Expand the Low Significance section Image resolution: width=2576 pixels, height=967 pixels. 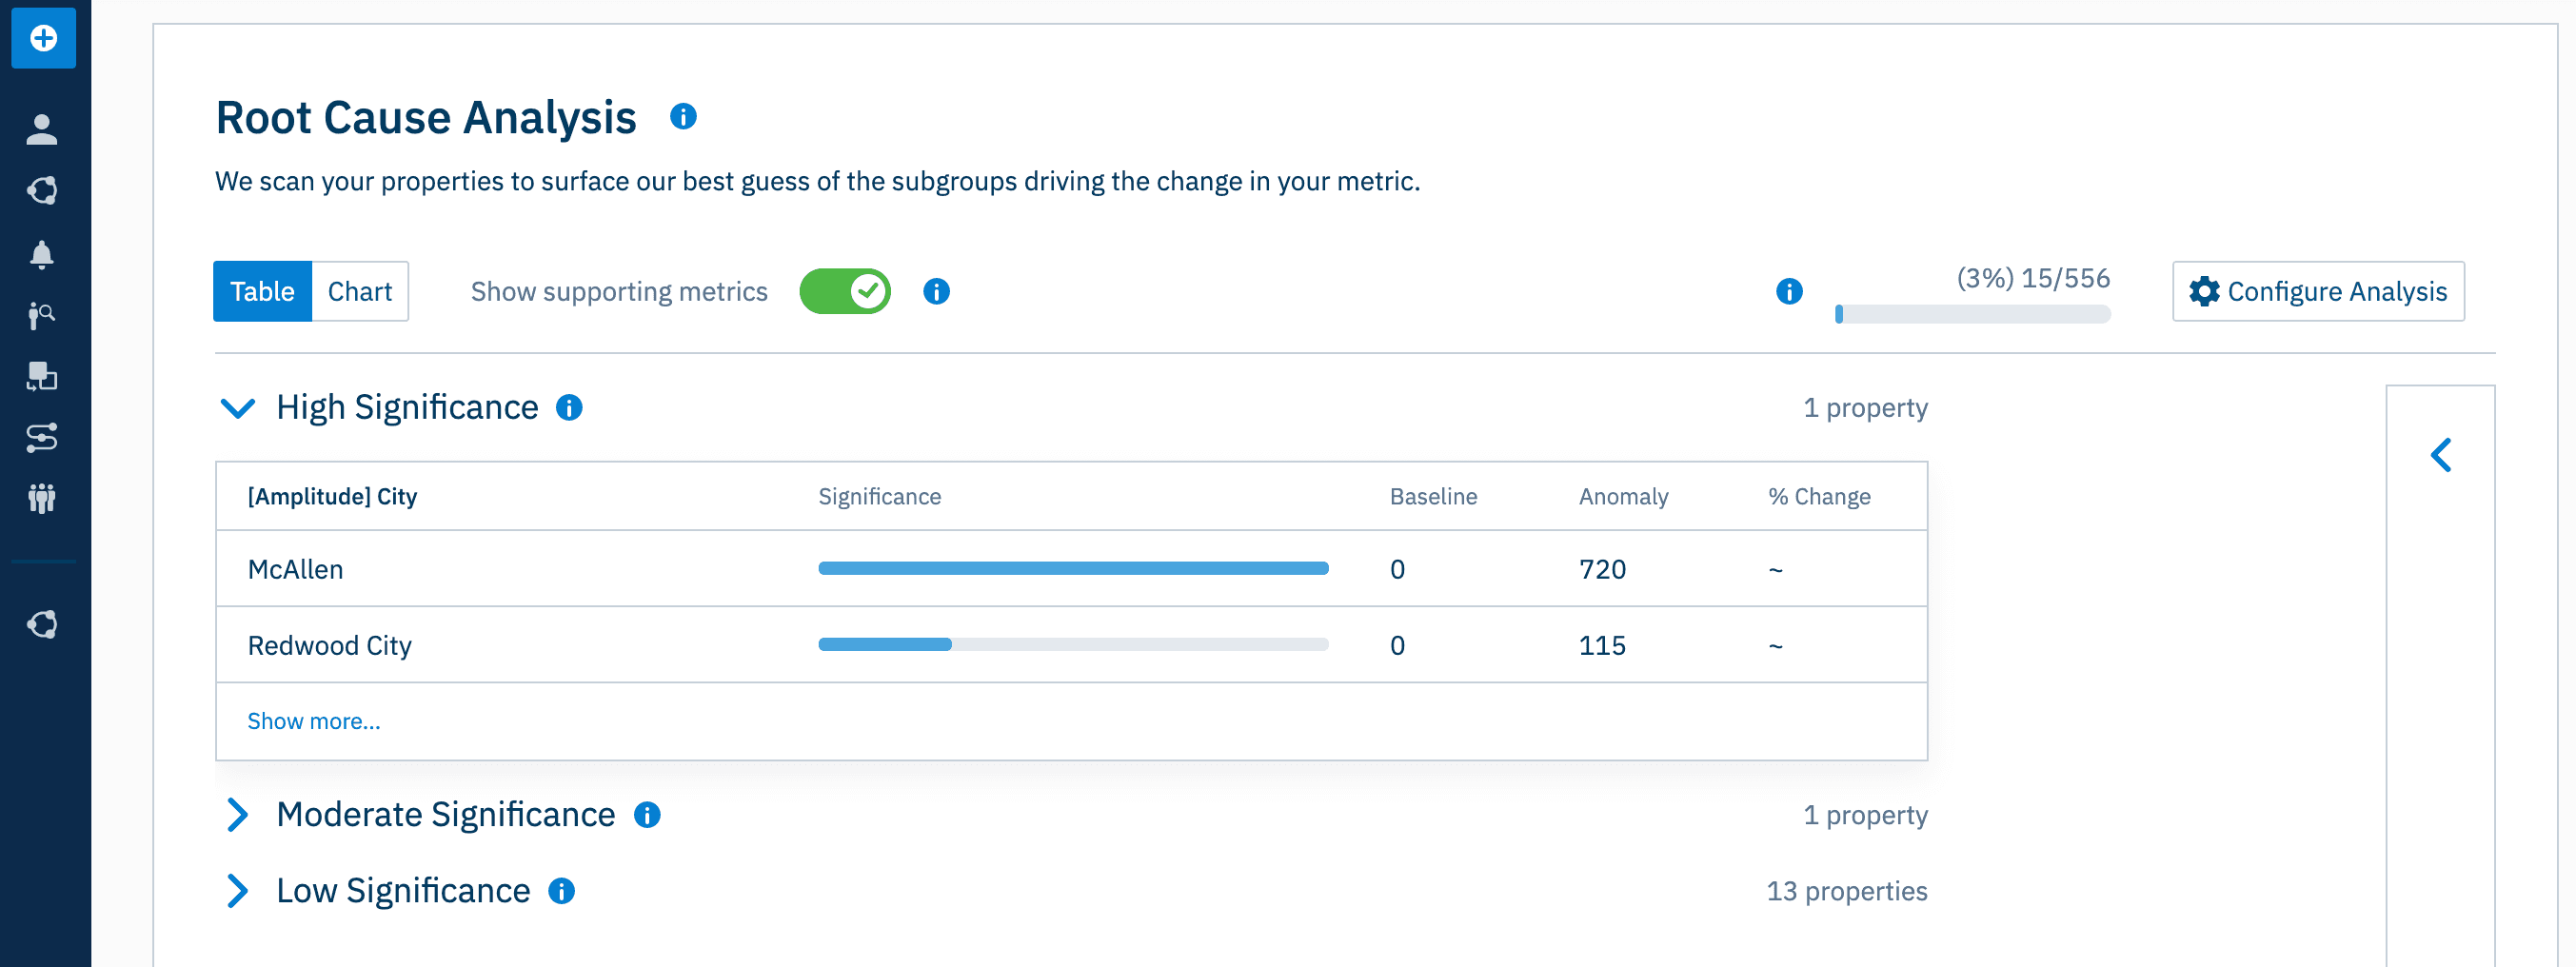(237, 891)
